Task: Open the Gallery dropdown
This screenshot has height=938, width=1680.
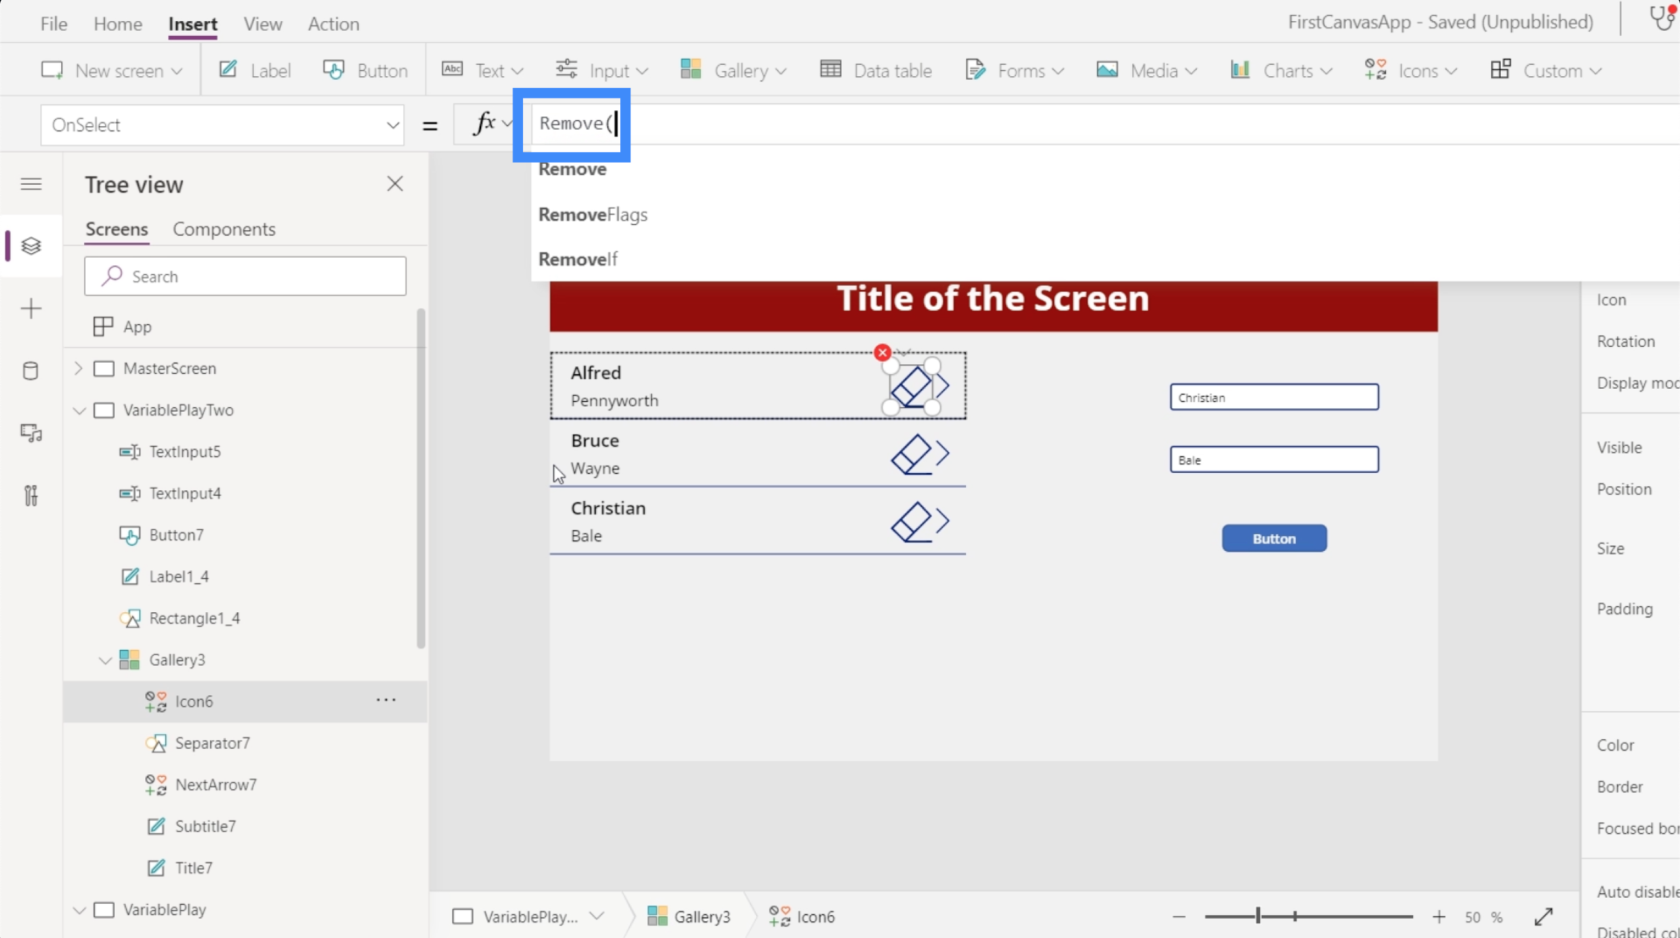Action: pyautogui.click(x=734, y=70)
